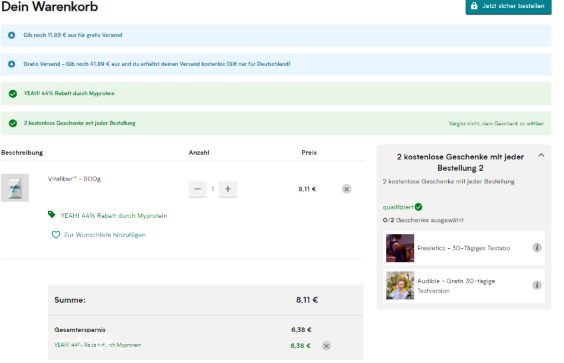564x363 pixels.
Task: Click the checkmark icon in 44% Rabatt banner
Action: pyautogui.click(x=13, y=94)
